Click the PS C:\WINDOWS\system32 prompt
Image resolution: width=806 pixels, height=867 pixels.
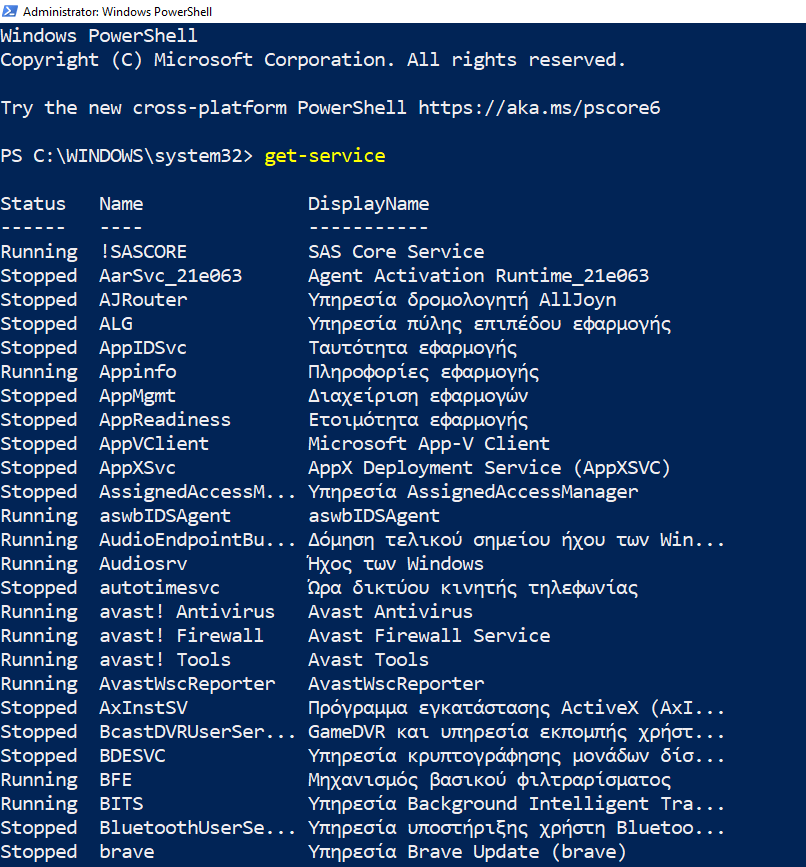pyautogui.click(x=126, y=156)
